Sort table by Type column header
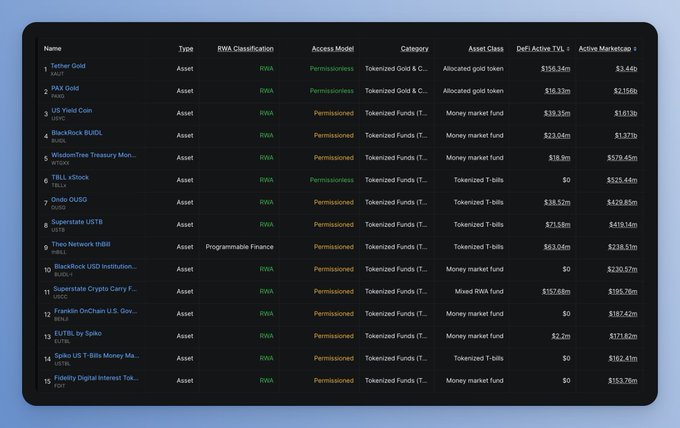The width and height of the screenshot is (680, 428). (186, 48)
